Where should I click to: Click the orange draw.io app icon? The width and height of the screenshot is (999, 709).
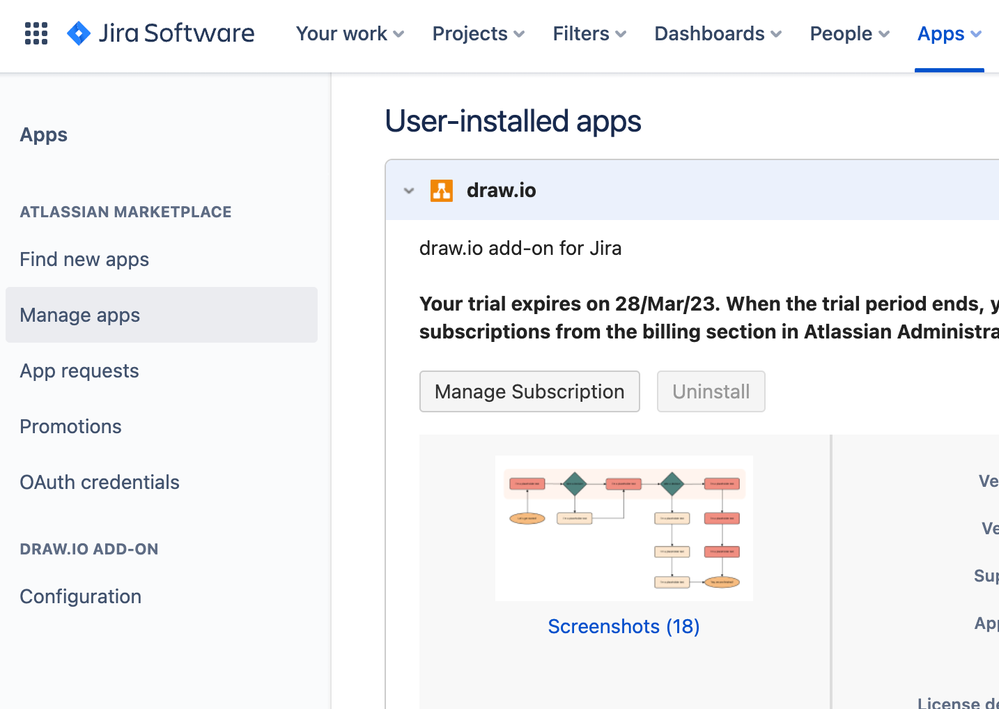point(442,190)
